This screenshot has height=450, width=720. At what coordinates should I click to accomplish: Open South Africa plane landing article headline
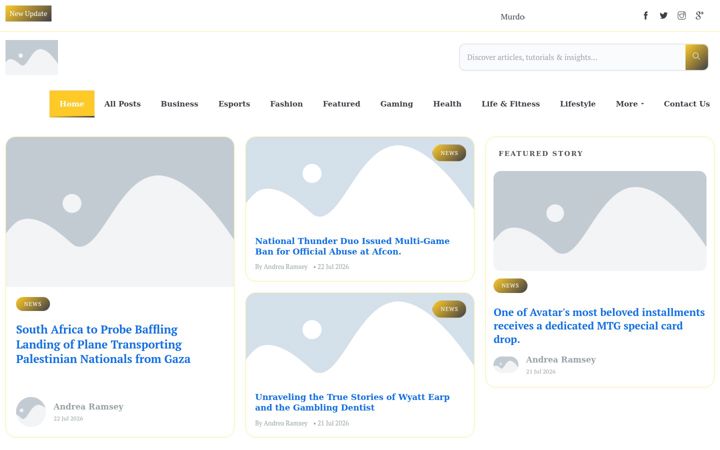tap(103, 344)
